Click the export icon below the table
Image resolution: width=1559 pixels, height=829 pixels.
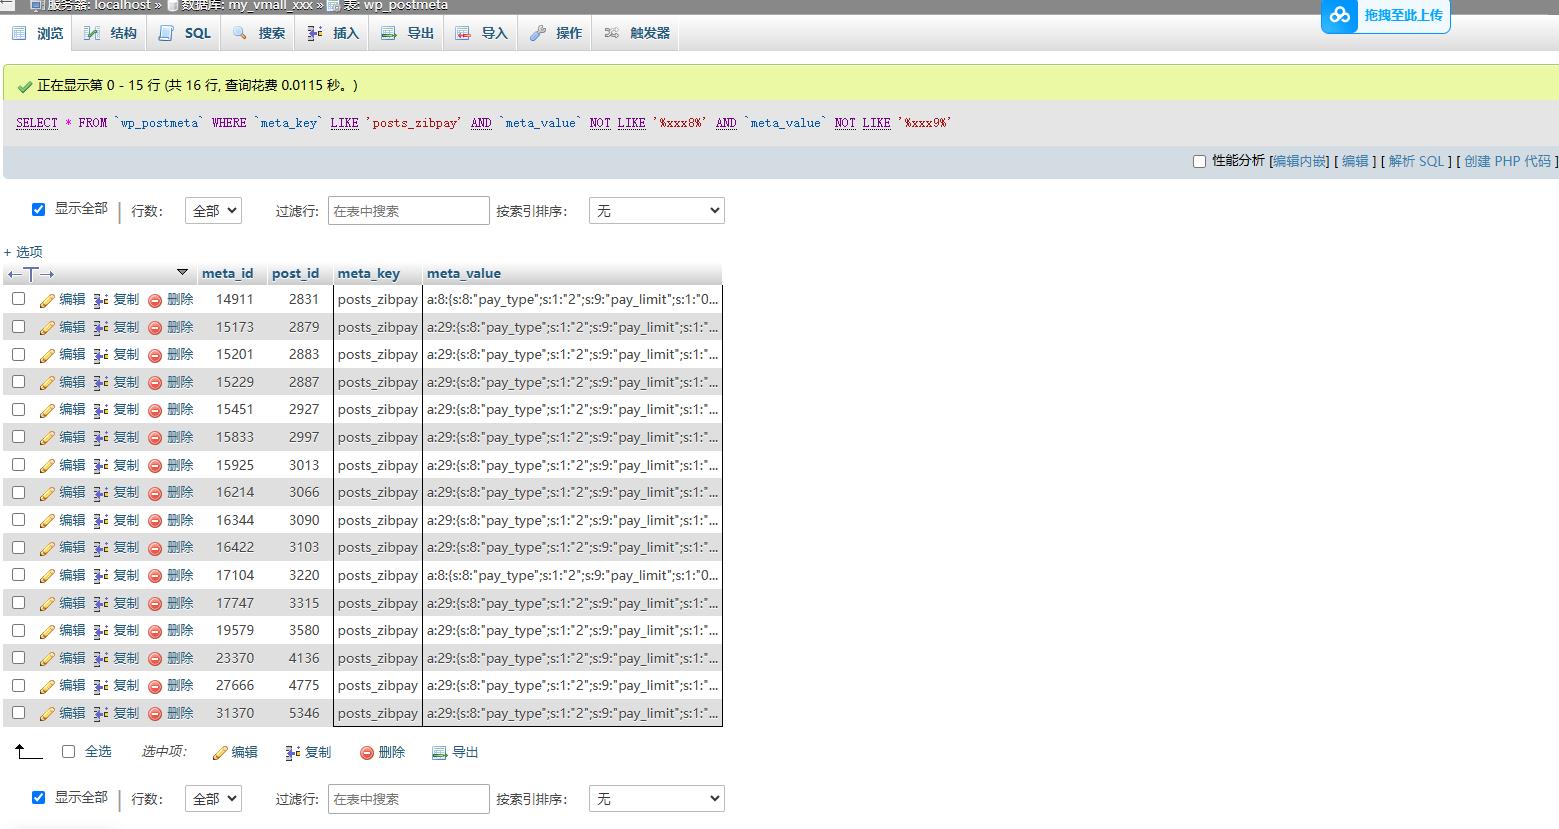(439, 753)
